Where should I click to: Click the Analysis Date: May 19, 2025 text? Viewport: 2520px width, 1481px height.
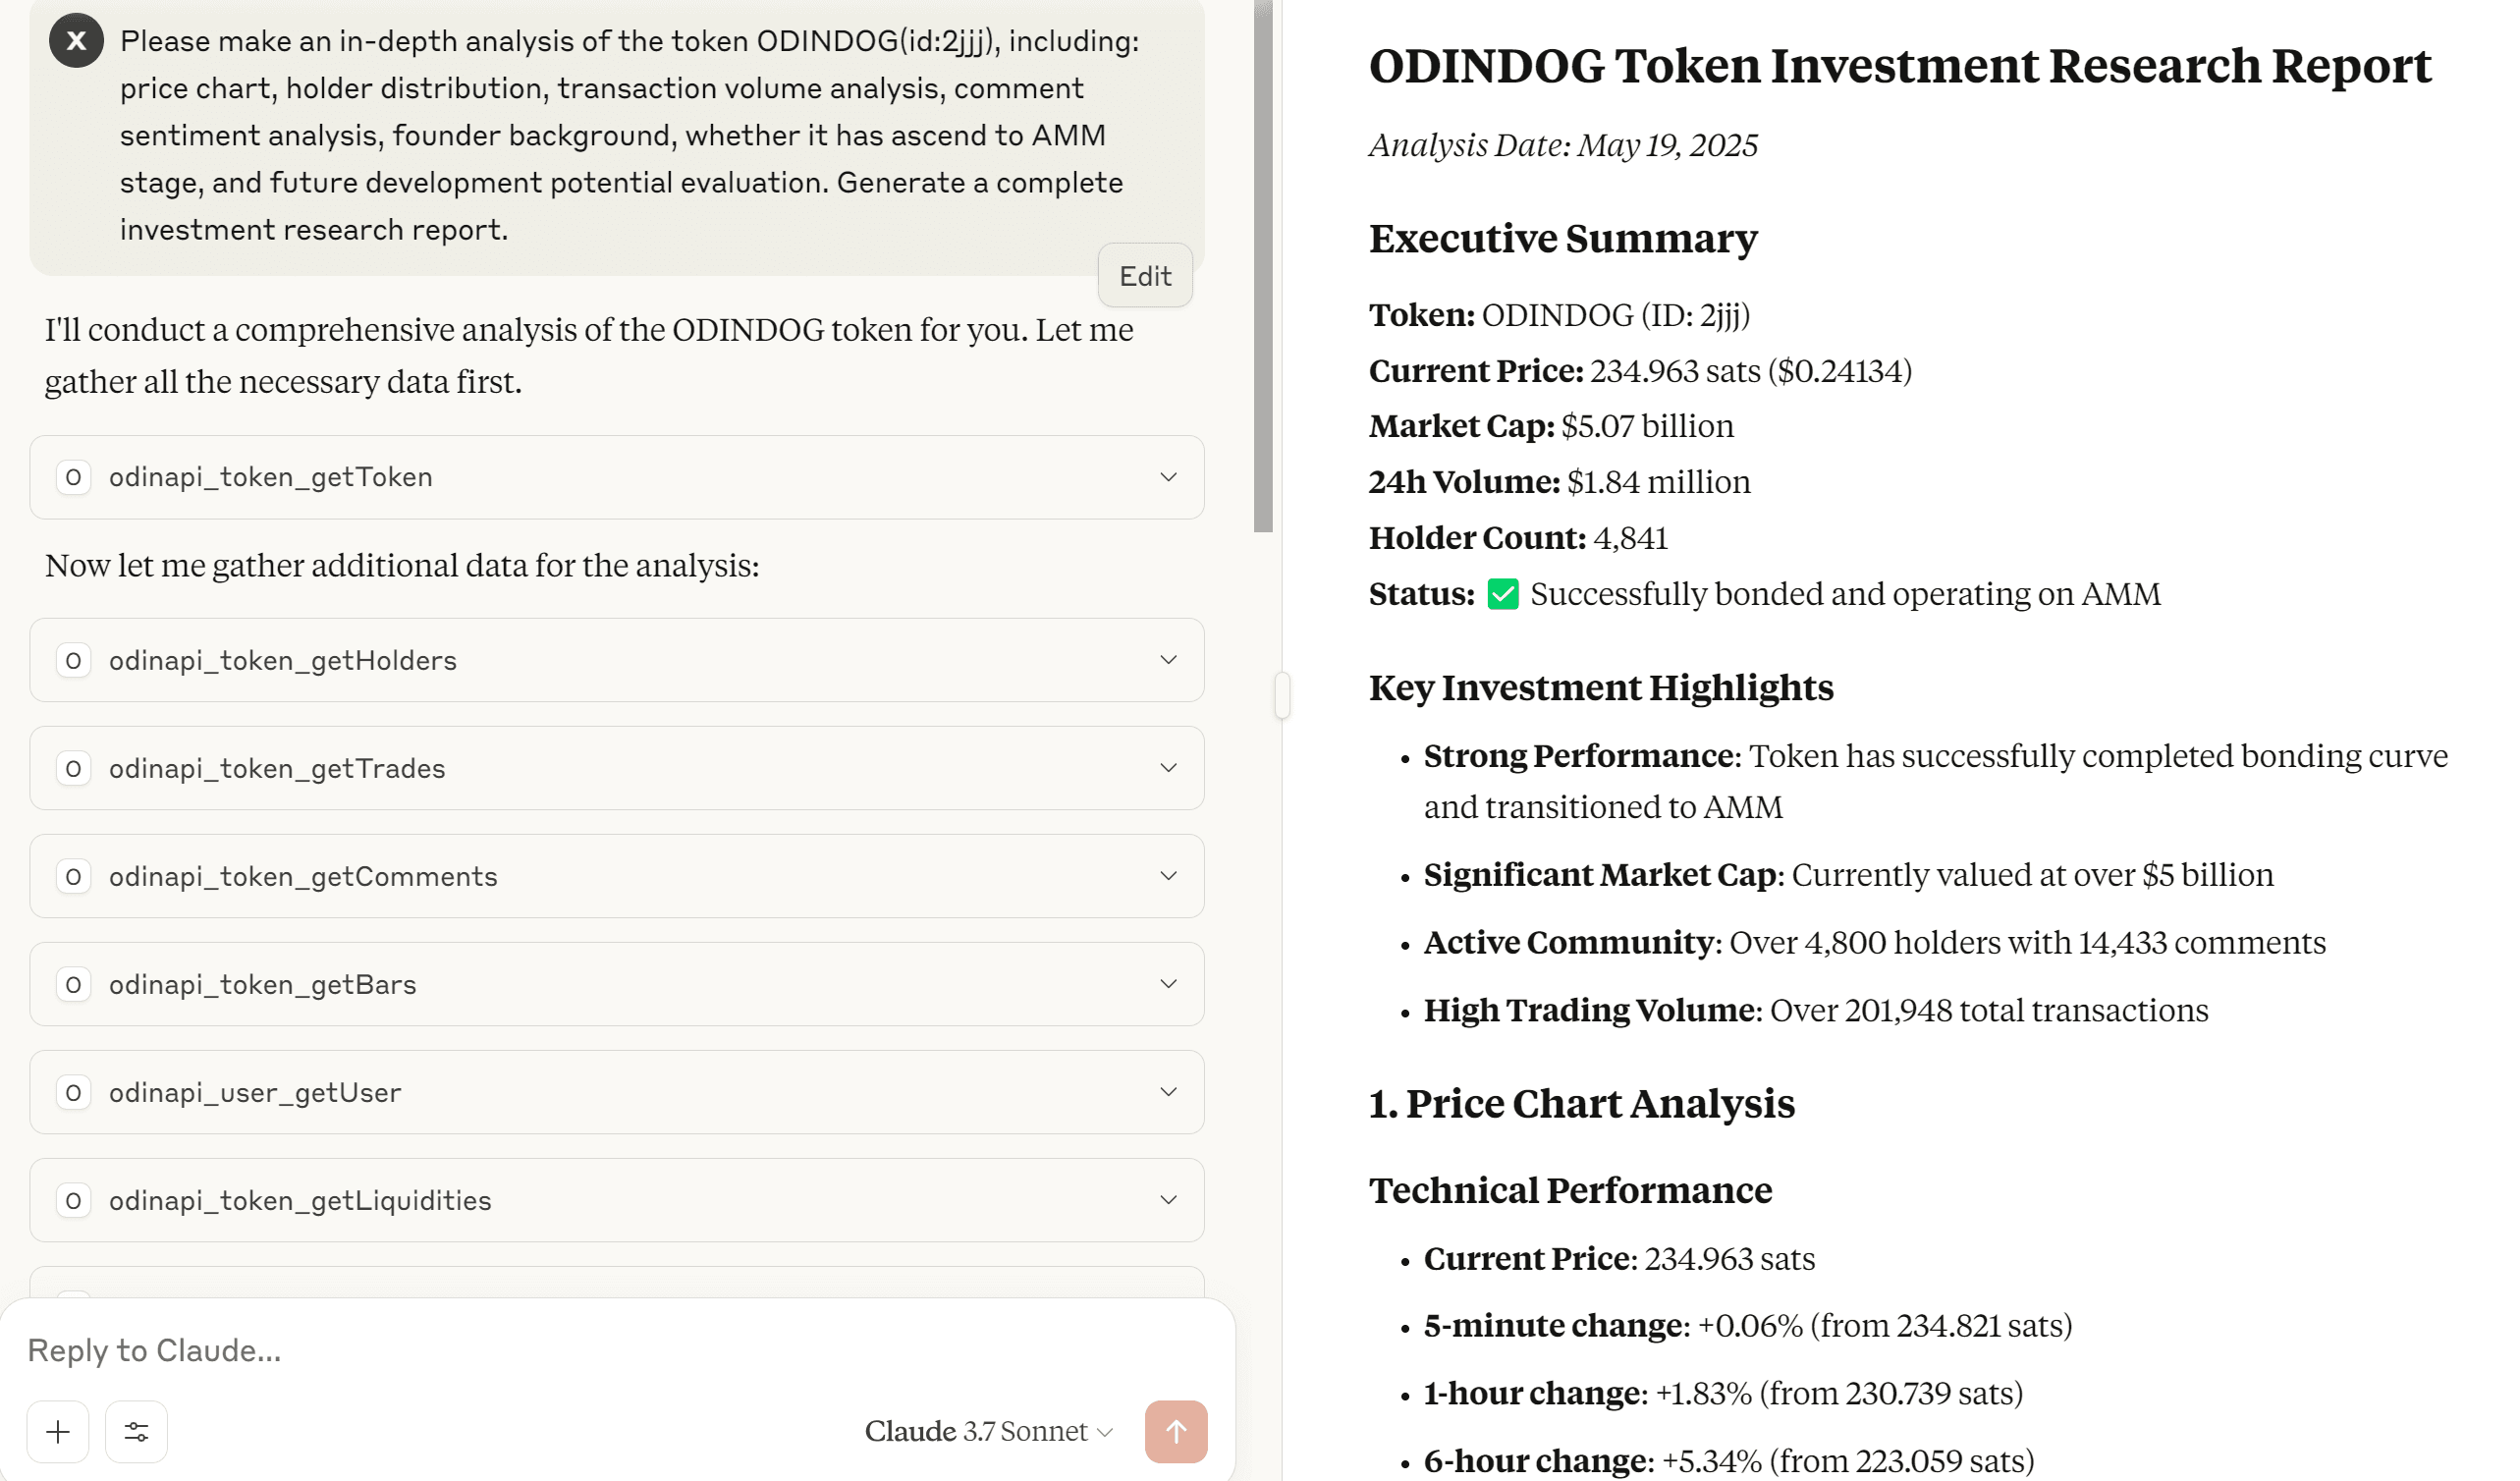tap(1563, 145)
